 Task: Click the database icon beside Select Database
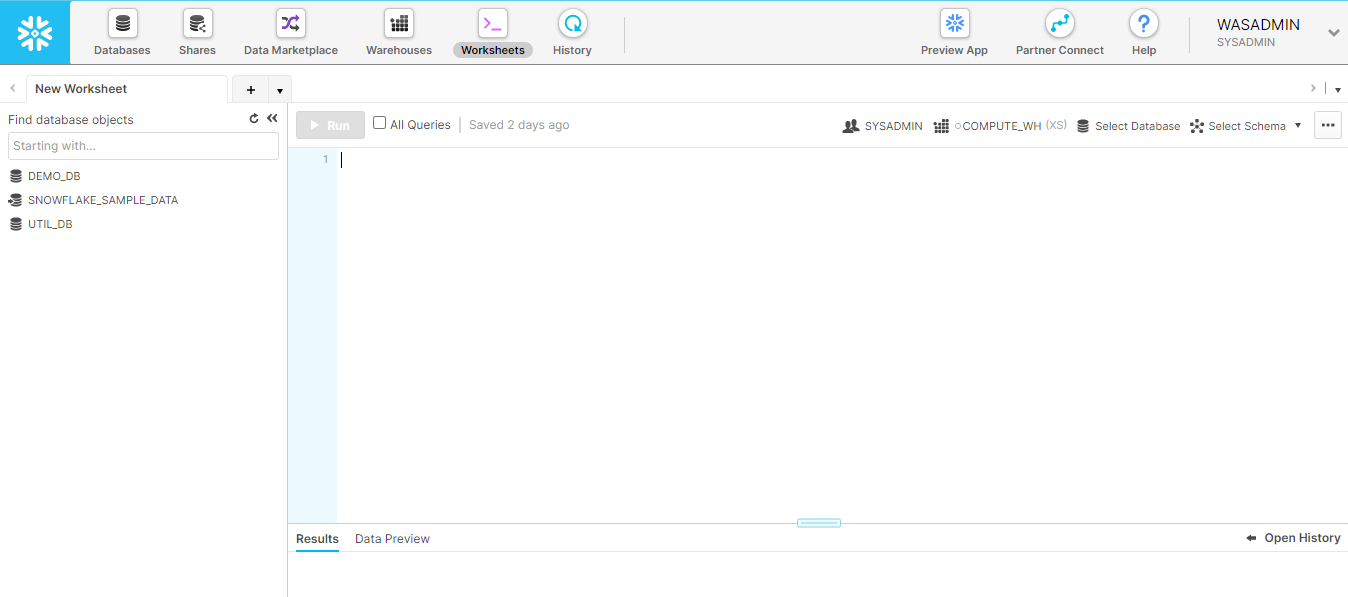pyautogui.click(x=1083, y=126)
